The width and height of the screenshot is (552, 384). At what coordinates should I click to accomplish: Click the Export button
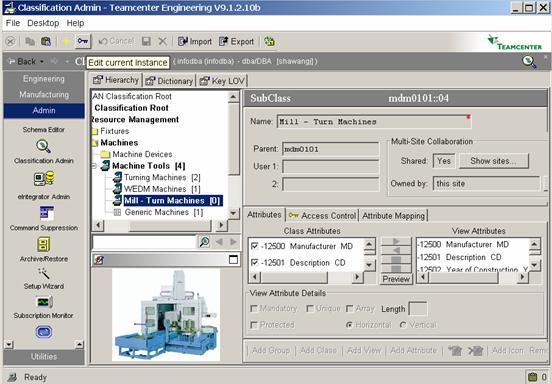click(x=236, y=42)
